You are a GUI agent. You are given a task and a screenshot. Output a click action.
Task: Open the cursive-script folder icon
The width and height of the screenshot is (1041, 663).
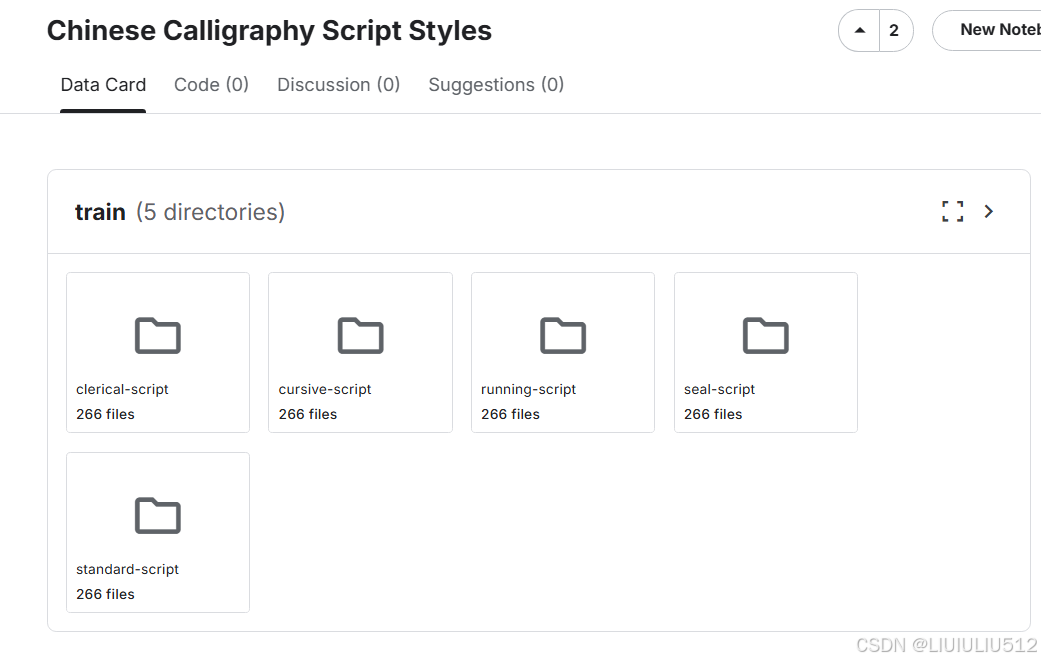point(360,336)
